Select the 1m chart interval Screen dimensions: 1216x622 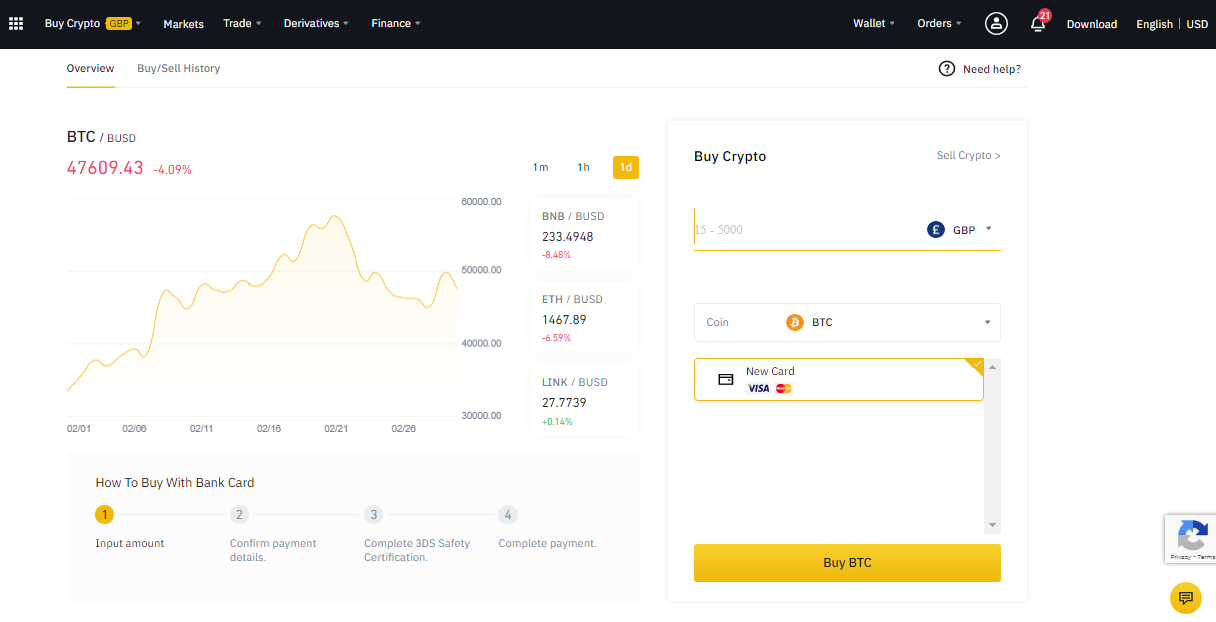(541, 167)
